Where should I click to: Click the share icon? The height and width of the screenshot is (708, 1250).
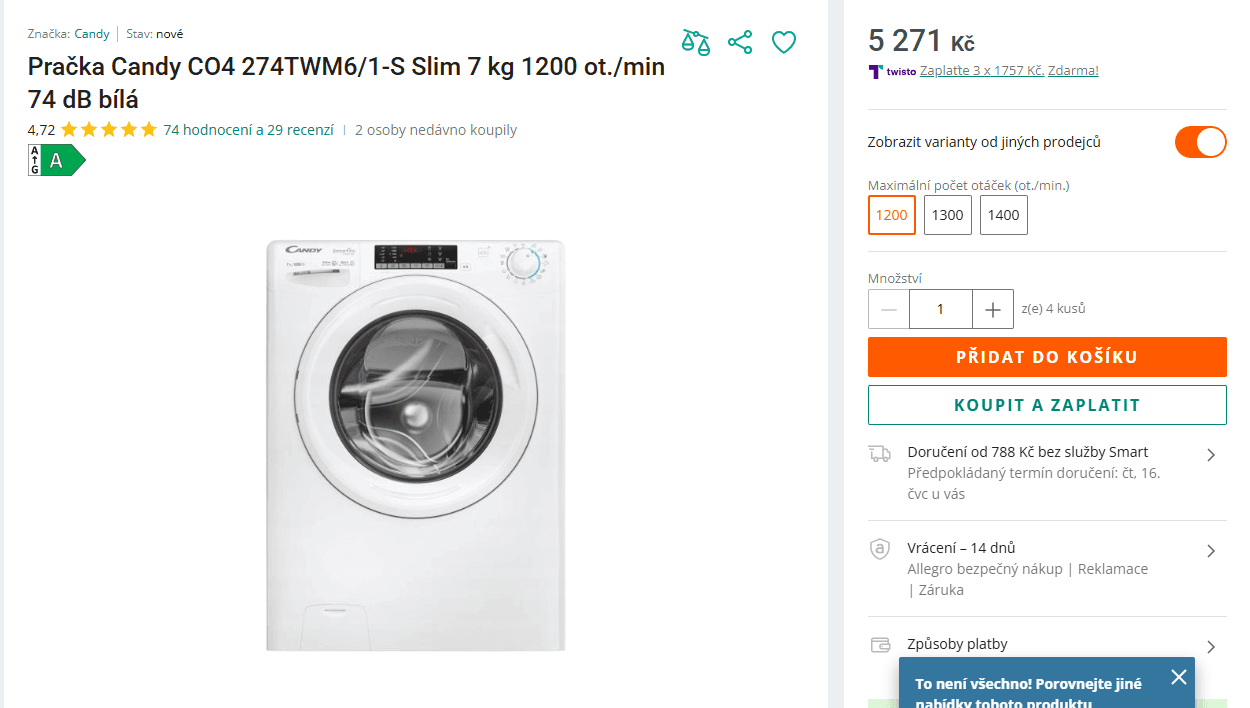(x=740, y=42)
